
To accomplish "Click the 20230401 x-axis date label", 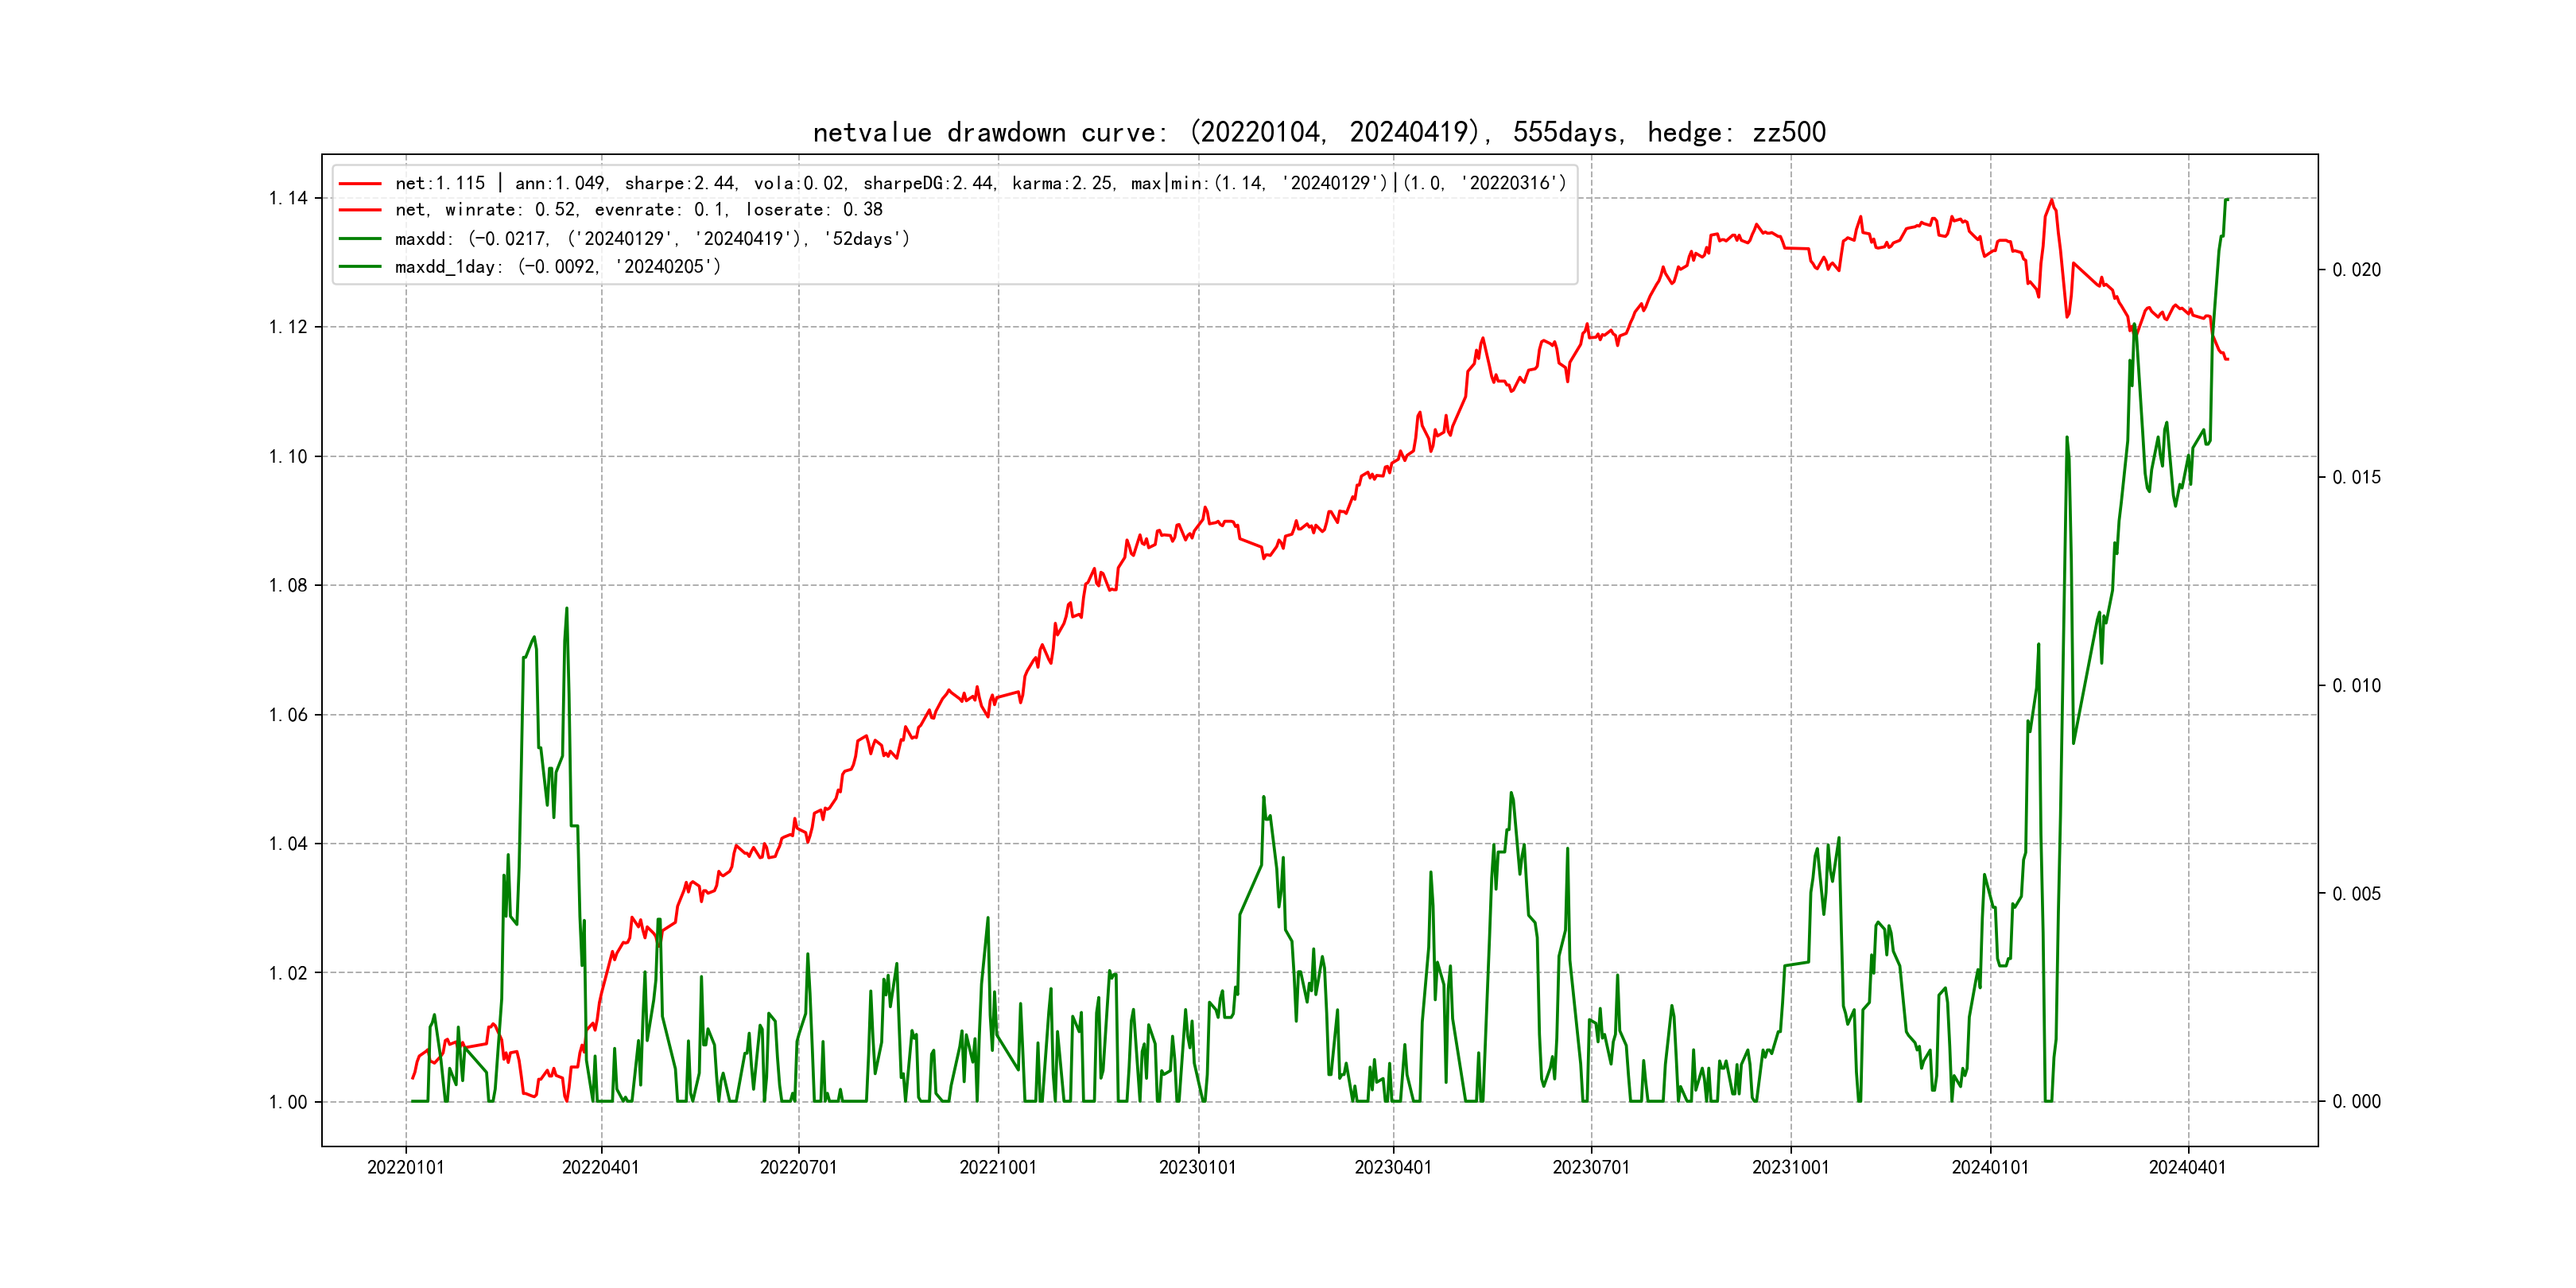I will tap(1392, 1167).
